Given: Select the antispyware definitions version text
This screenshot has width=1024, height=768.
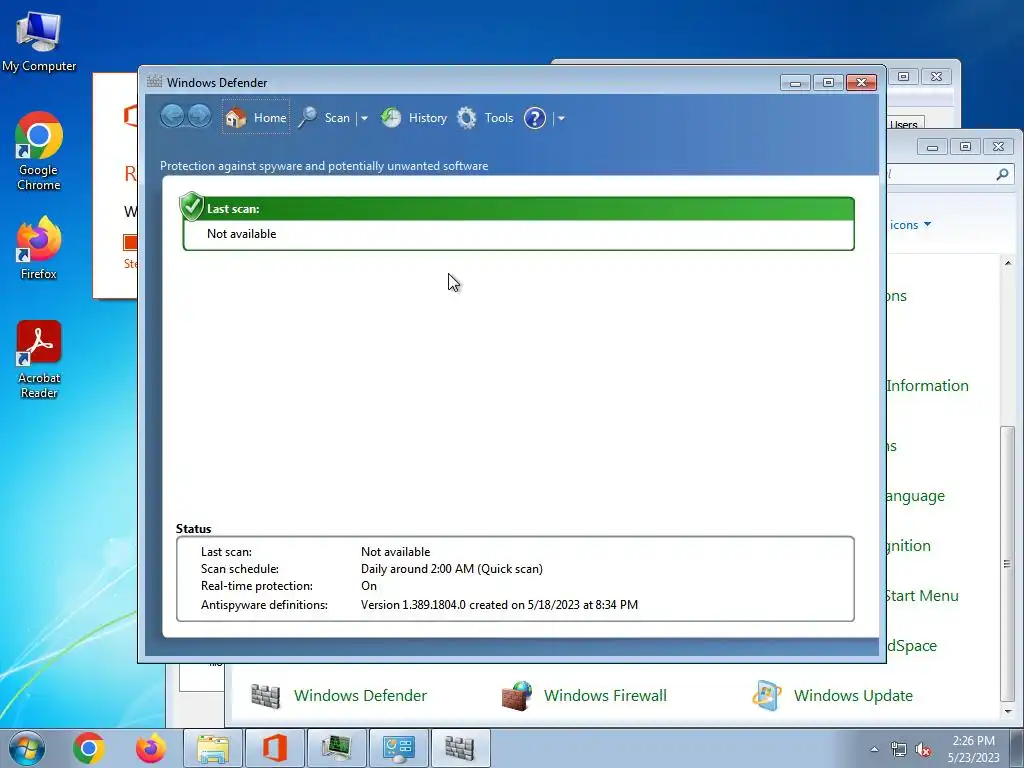Looking at the screenshot, I should tap(499, 605).
